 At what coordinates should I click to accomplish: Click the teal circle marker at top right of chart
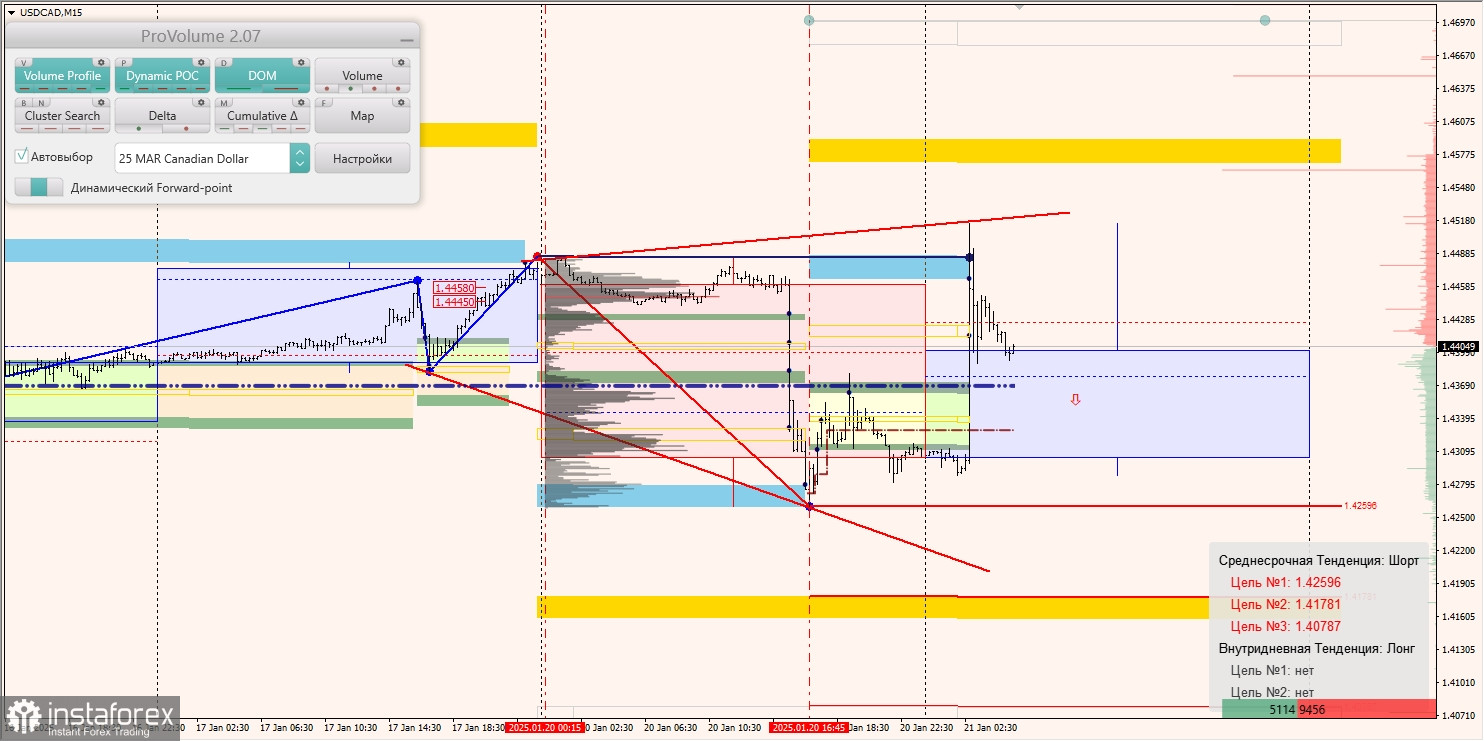click(x=1265, y=20)
